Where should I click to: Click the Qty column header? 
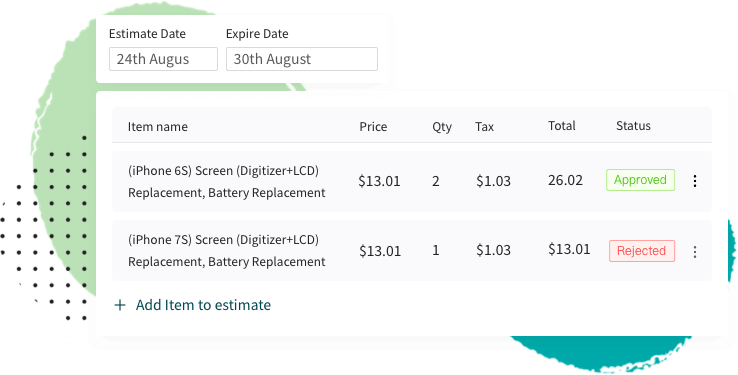click(442, 127)
